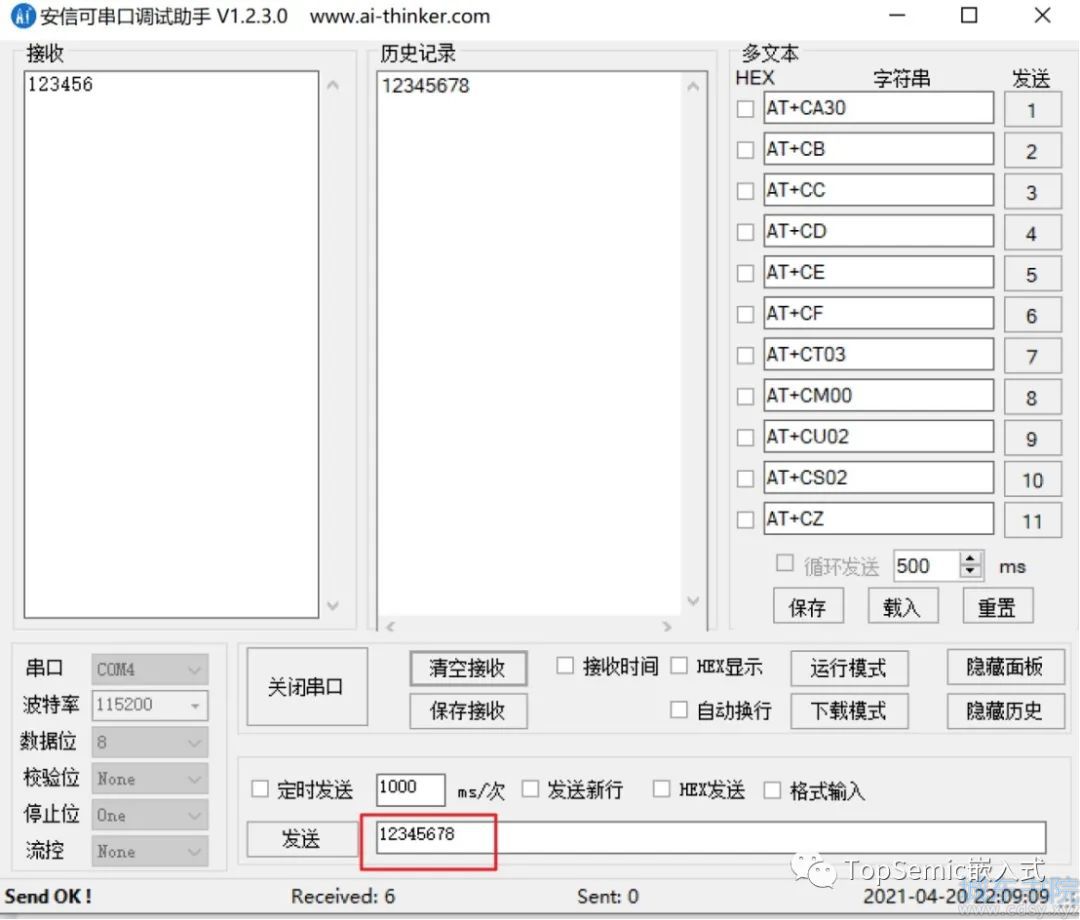
Task: Tick HEX checkbox for AT+CZ row
Action: click(745, 520)
